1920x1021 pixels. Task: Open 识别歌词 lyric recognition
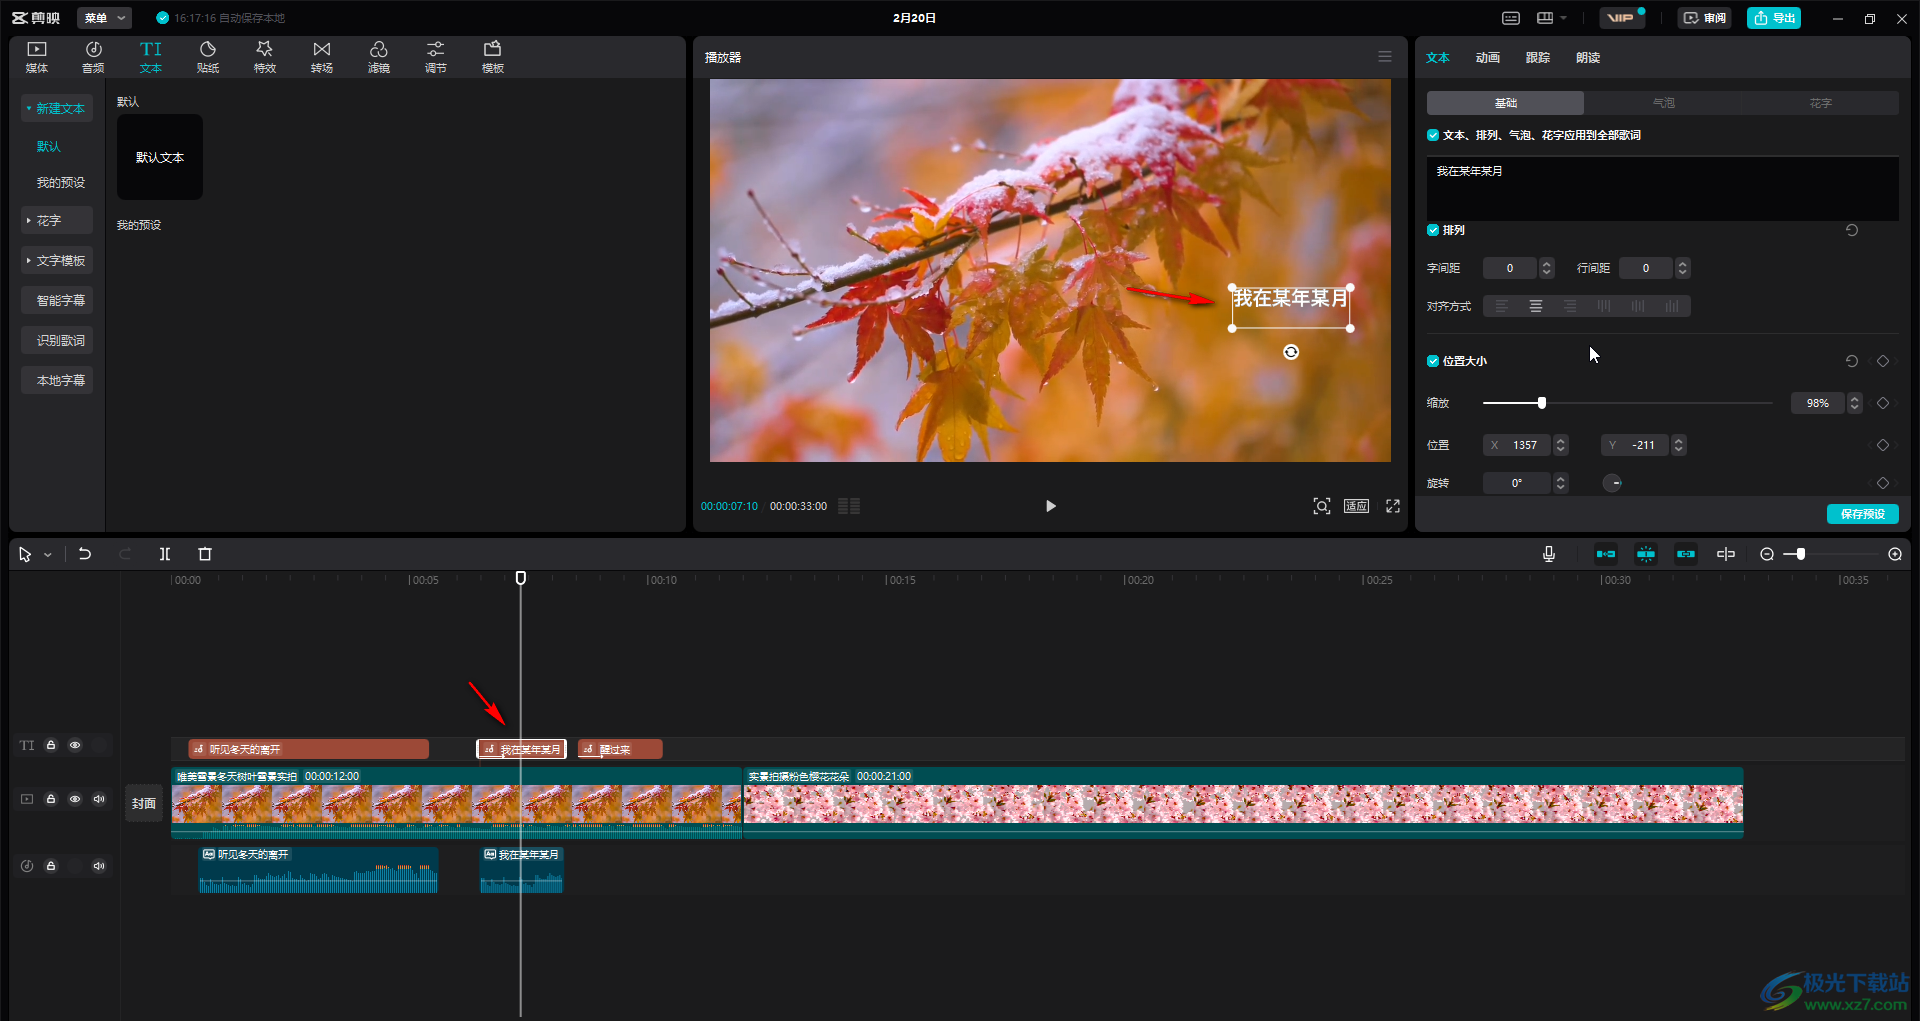[57, 340]
